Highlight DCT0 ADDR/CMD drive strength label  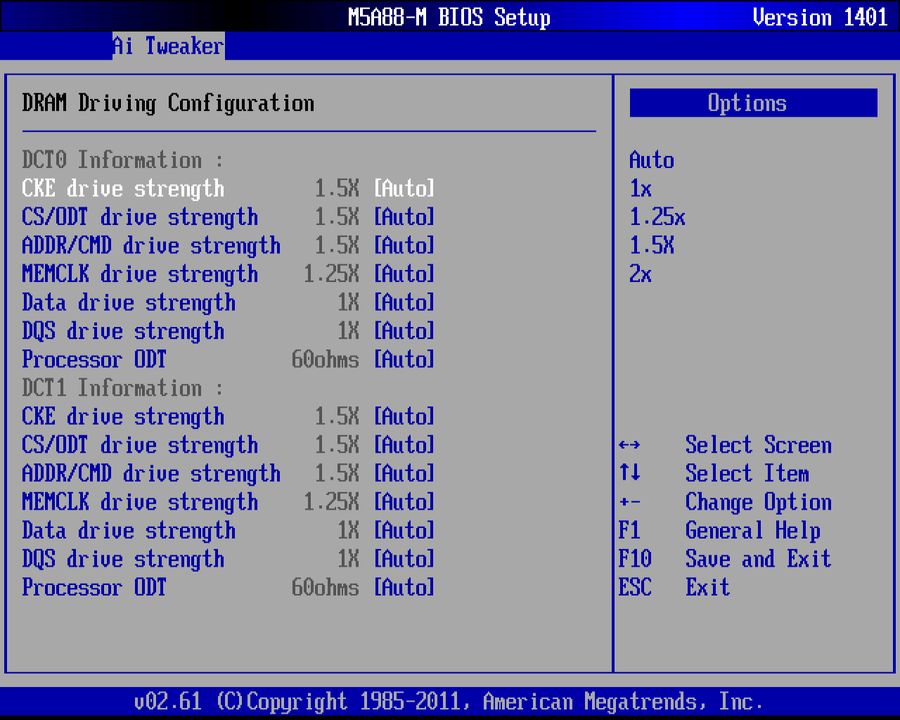coord(151,245)
